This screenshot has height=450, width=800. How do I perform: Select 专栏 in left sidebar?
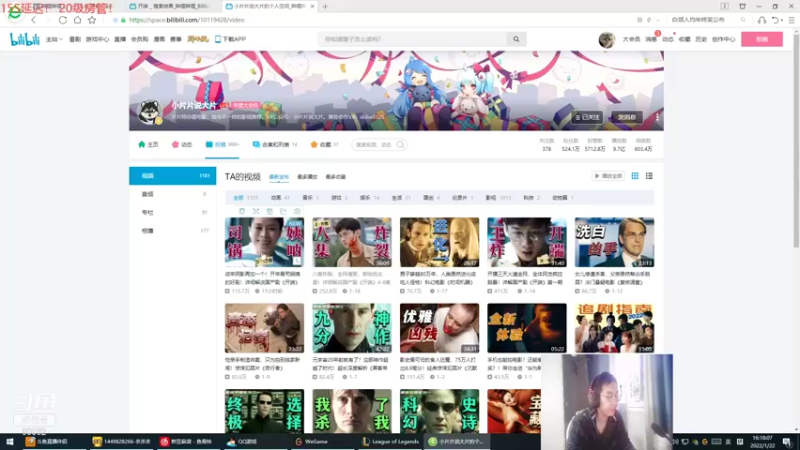pos(172,213)
